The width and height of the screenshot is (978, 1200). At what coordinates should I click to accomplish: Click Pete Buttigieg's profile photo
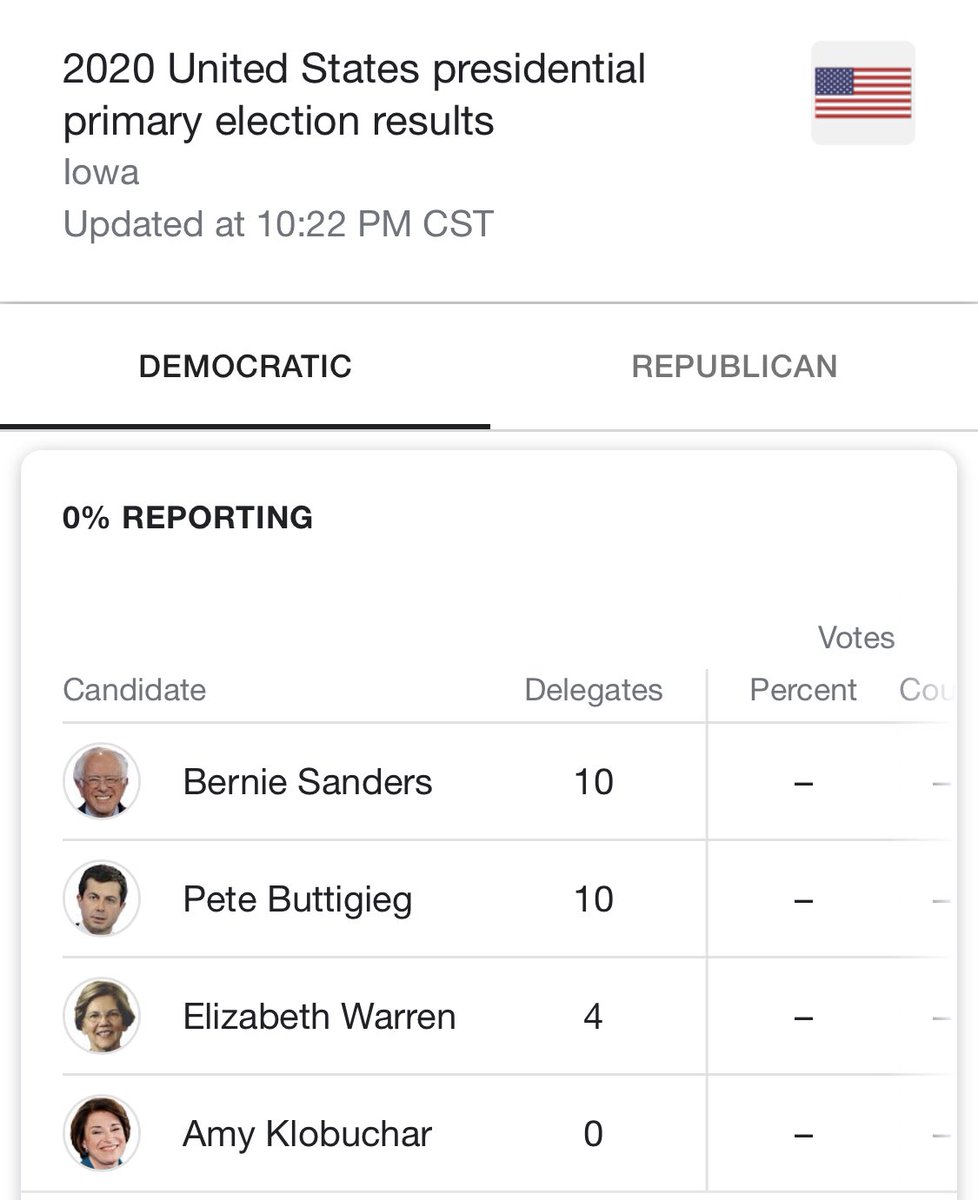click(x=102, y=899)
